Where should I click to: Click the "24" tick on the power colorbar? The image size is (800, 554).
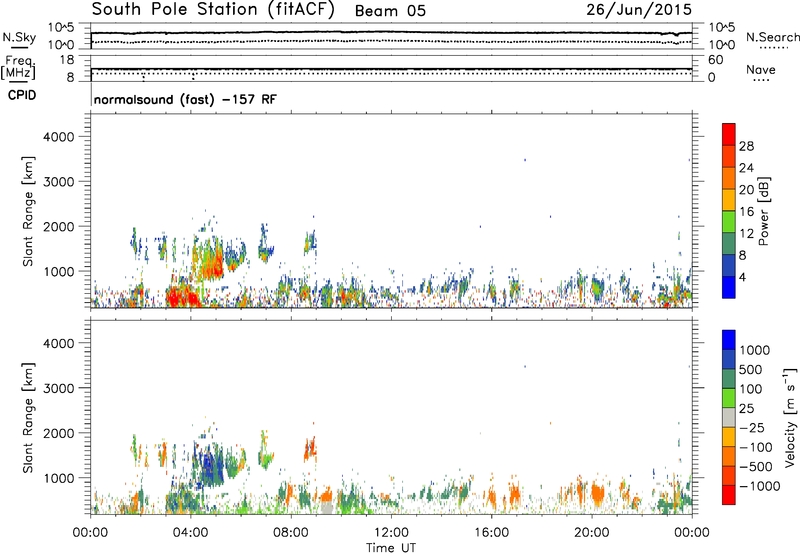coord(746,168)
